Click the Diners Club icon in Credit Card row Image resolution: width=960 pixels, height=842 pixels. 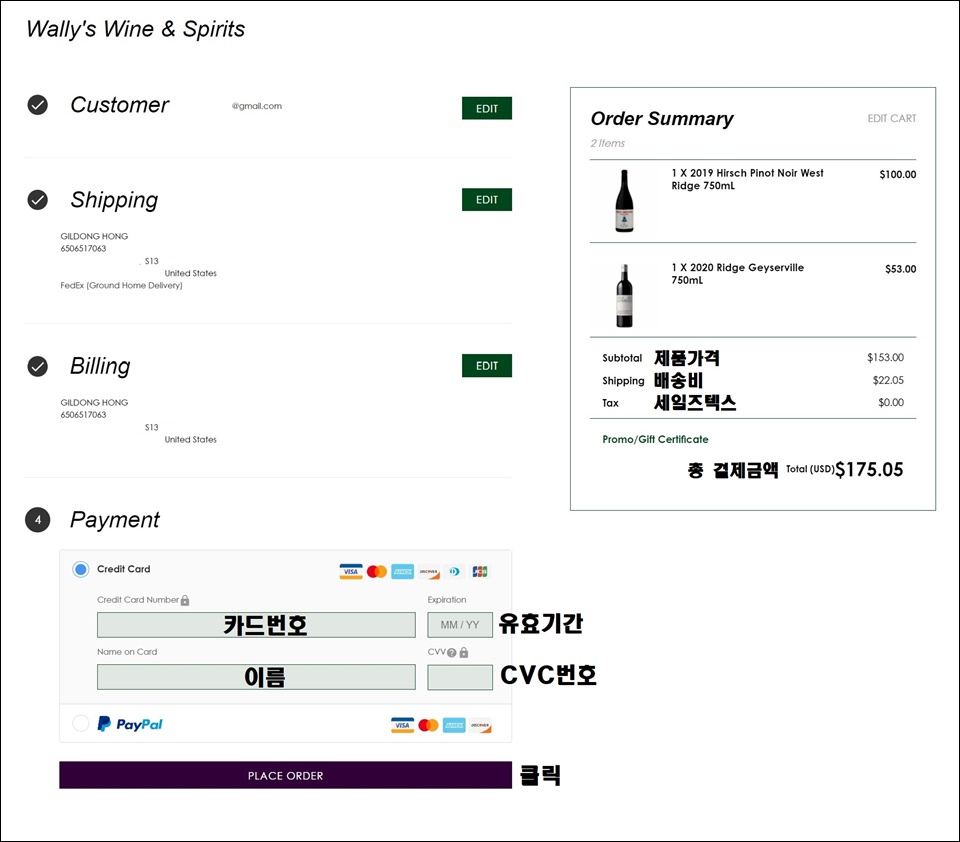pos(454,571)
